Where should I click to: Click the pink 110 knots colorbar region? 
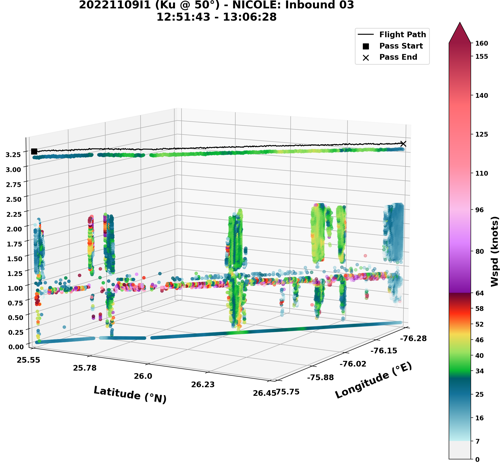[x=460, y=173]
